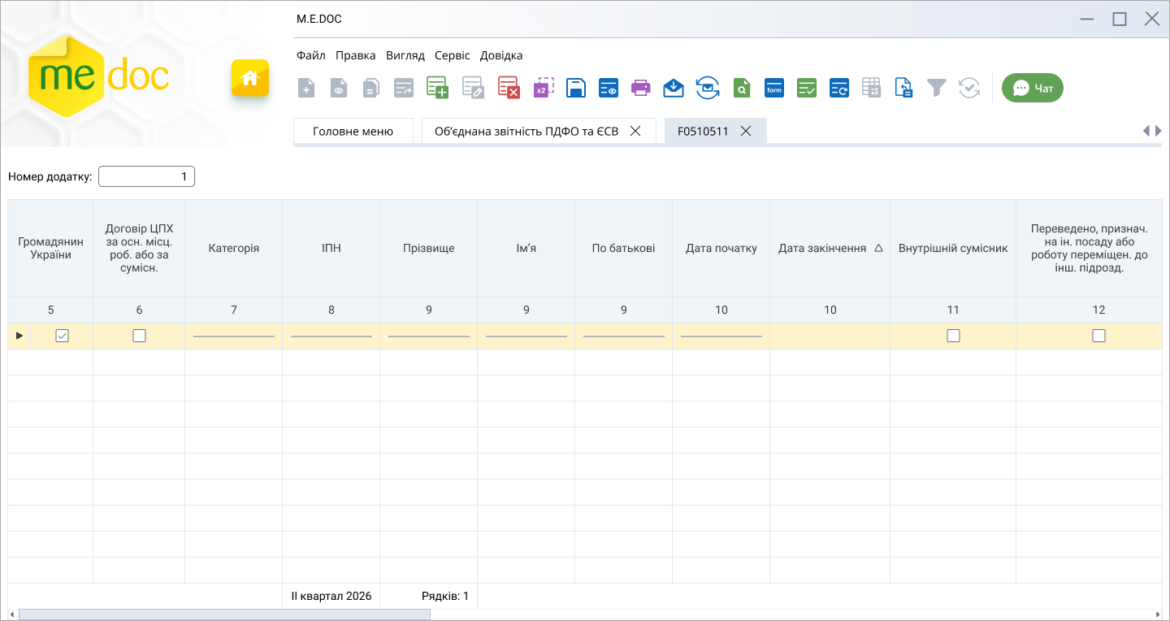1170x621 pixels.
Task: Click the envelope download icon
Action: [673, 88]
